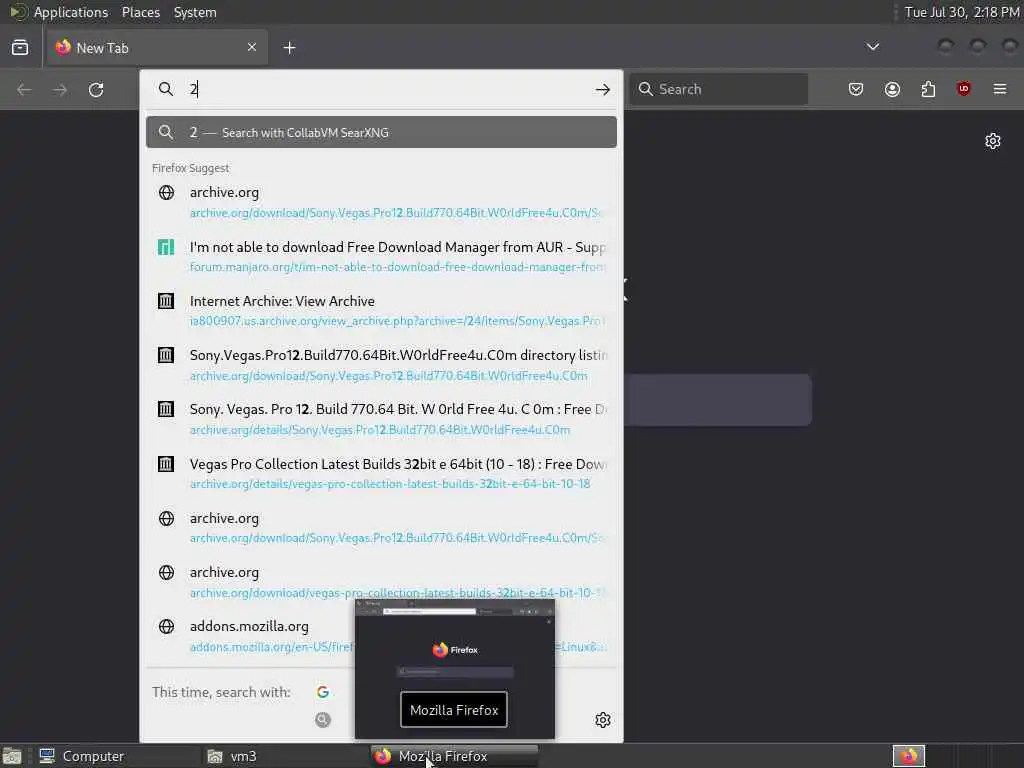Open the Applications menu
The image size is (1024, 768).
71,12
